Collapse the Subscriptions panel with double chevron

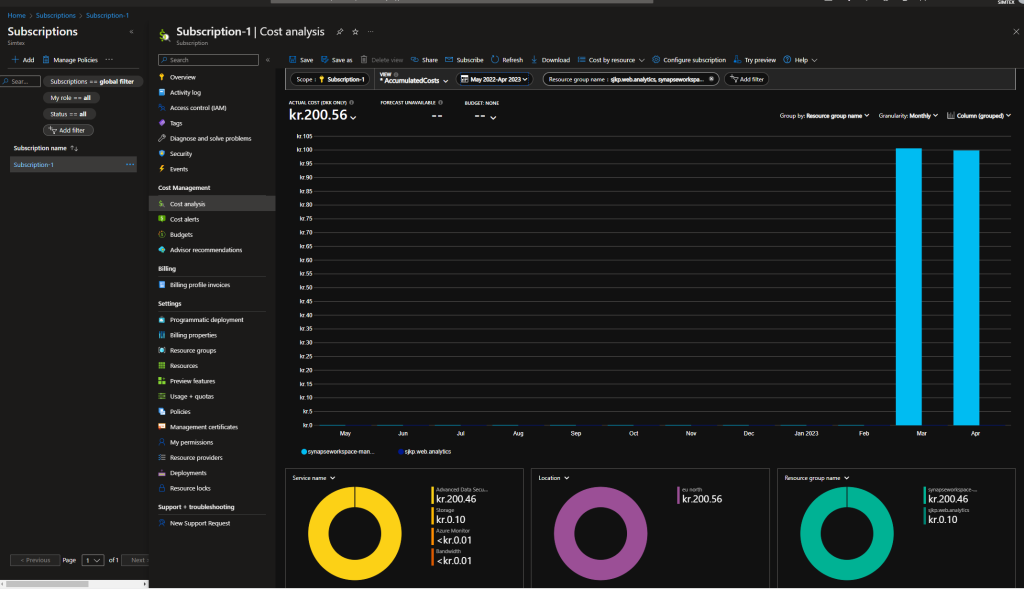[132, 31]
